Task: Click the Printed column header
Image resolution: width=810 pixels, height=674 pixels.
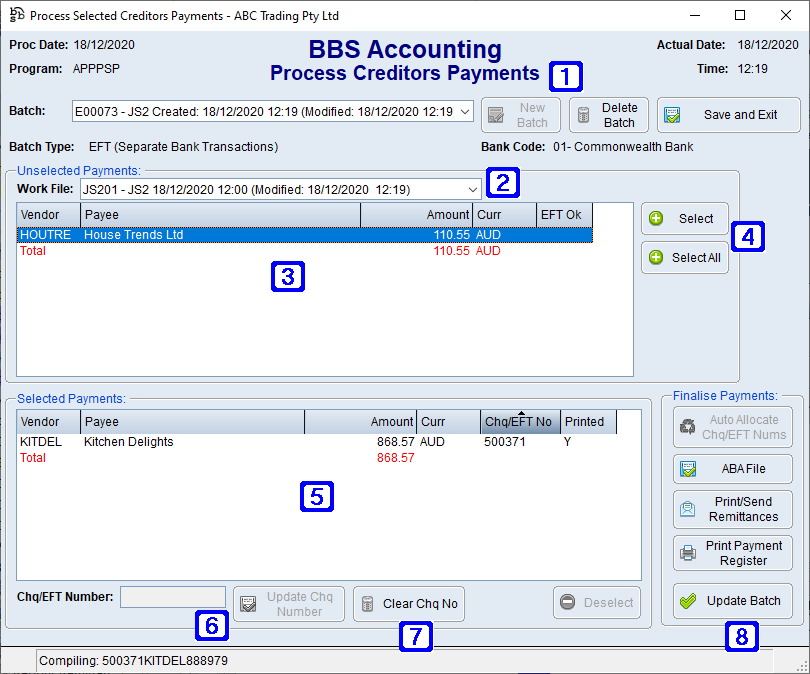Action: [x=587, y=421]
